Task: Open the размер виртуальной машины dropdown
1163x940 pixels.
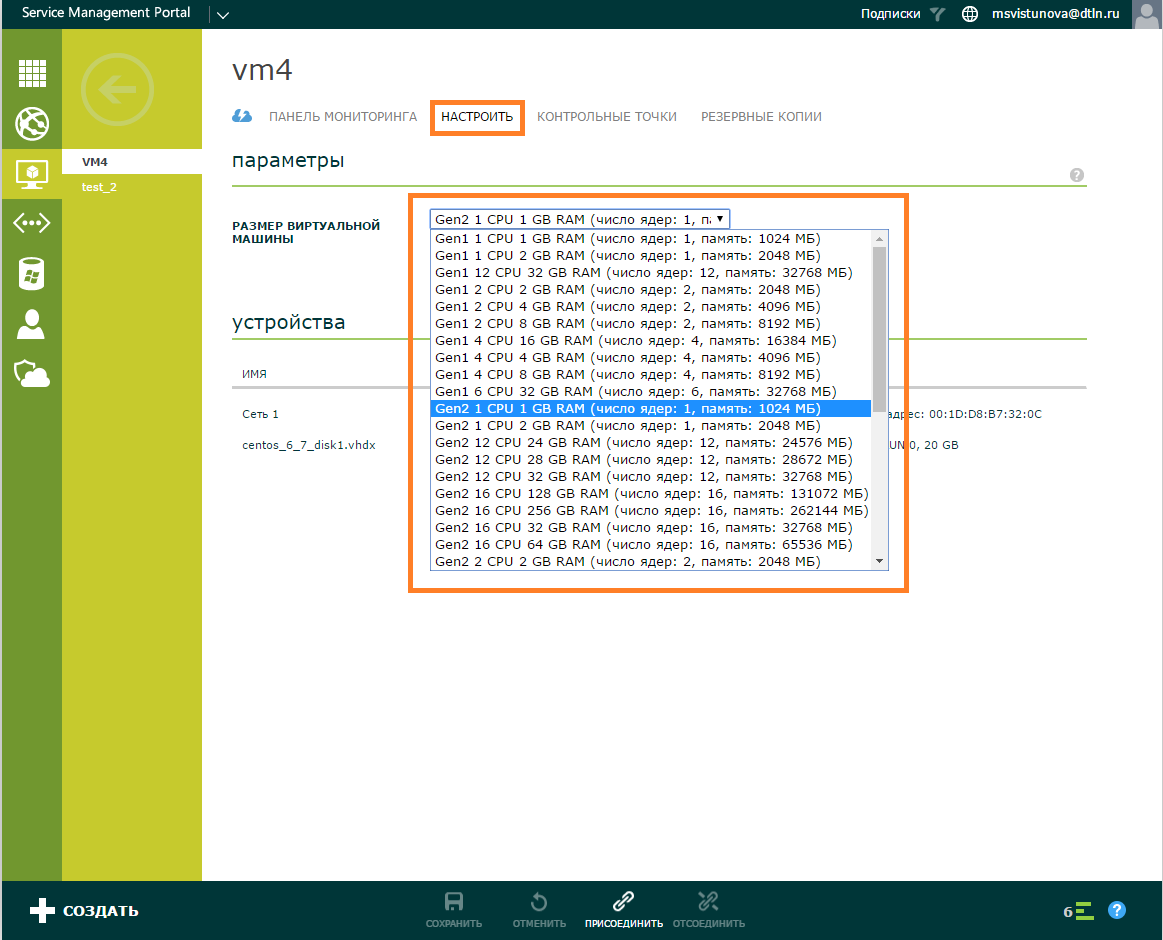Action: (580, 218)
